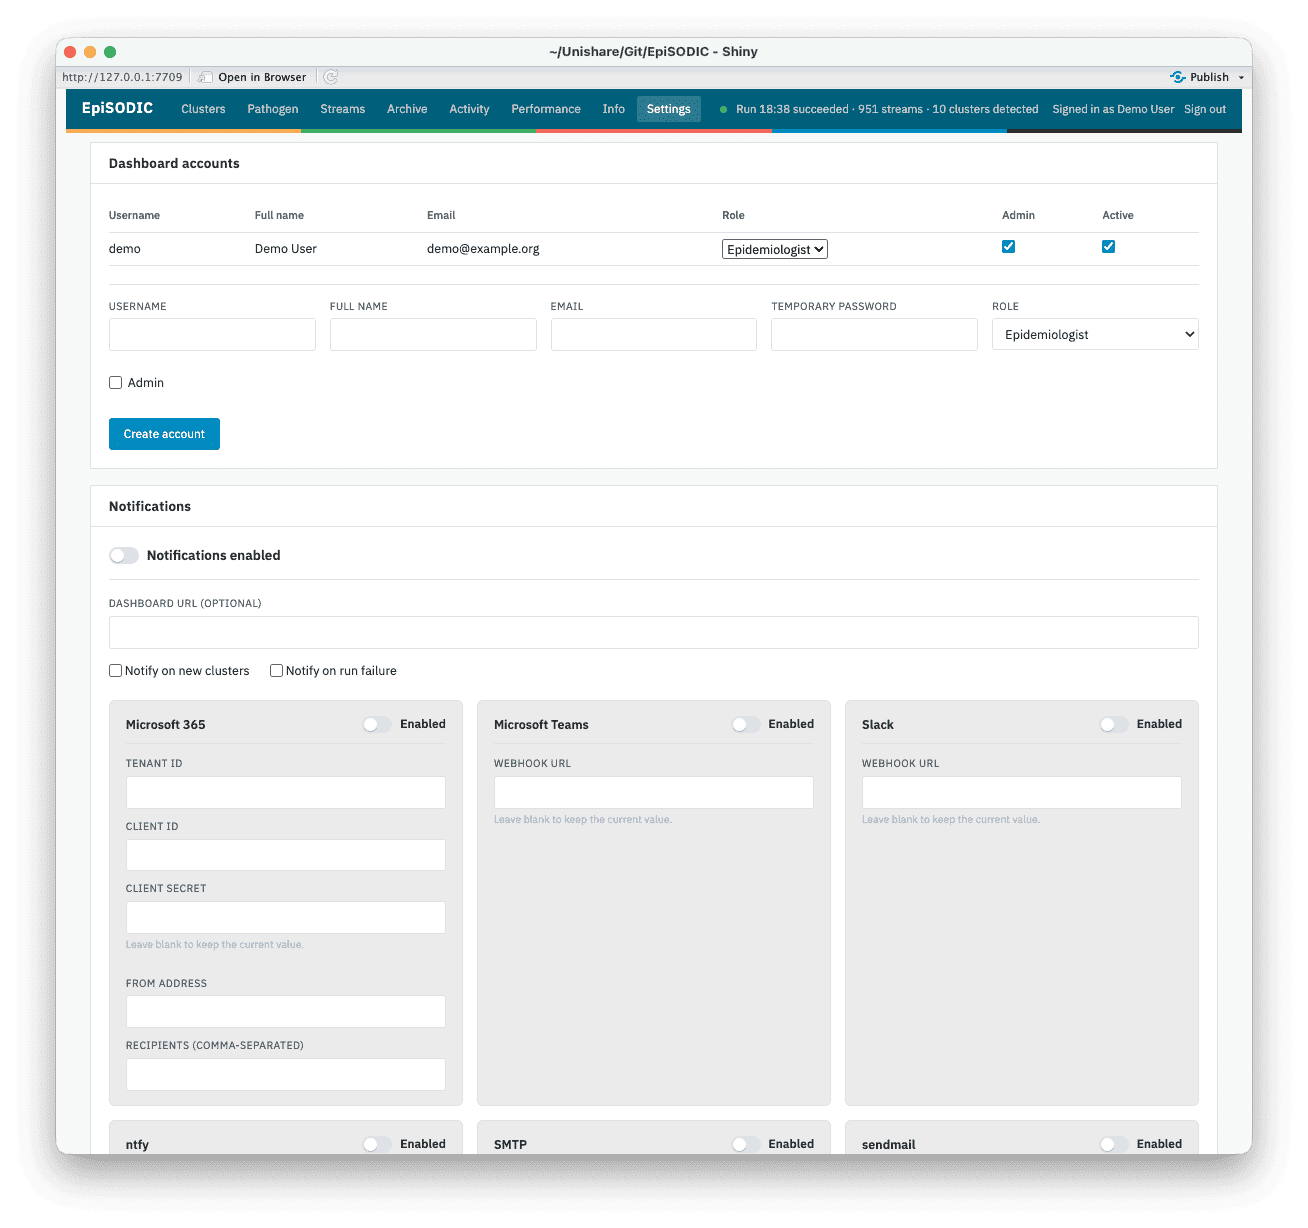Show the Info tab
The height and width of the screenshot is (1228, 1308).
click(614, 109)
